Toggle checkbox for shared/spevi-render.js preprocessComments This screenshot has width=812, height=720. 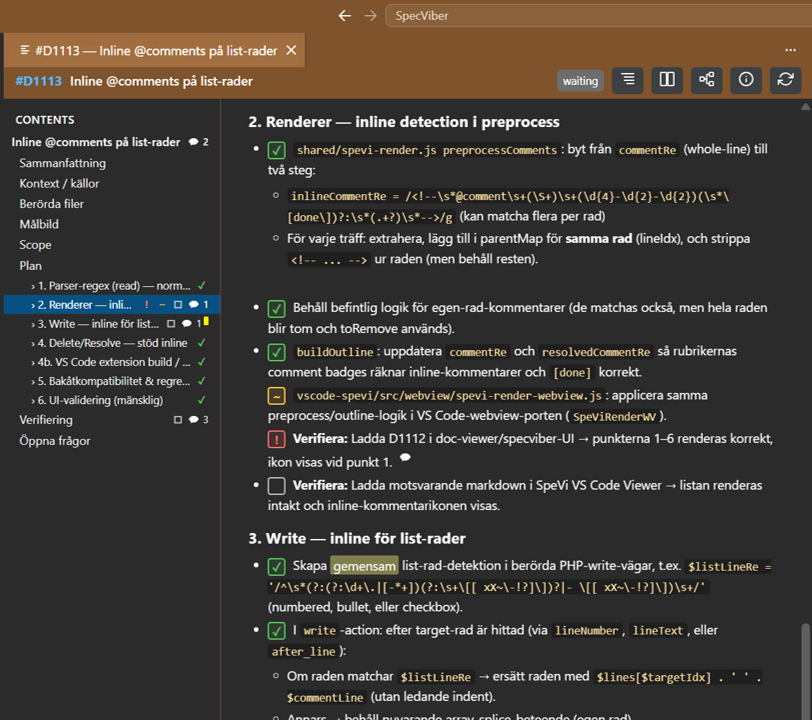pos(277,151)
